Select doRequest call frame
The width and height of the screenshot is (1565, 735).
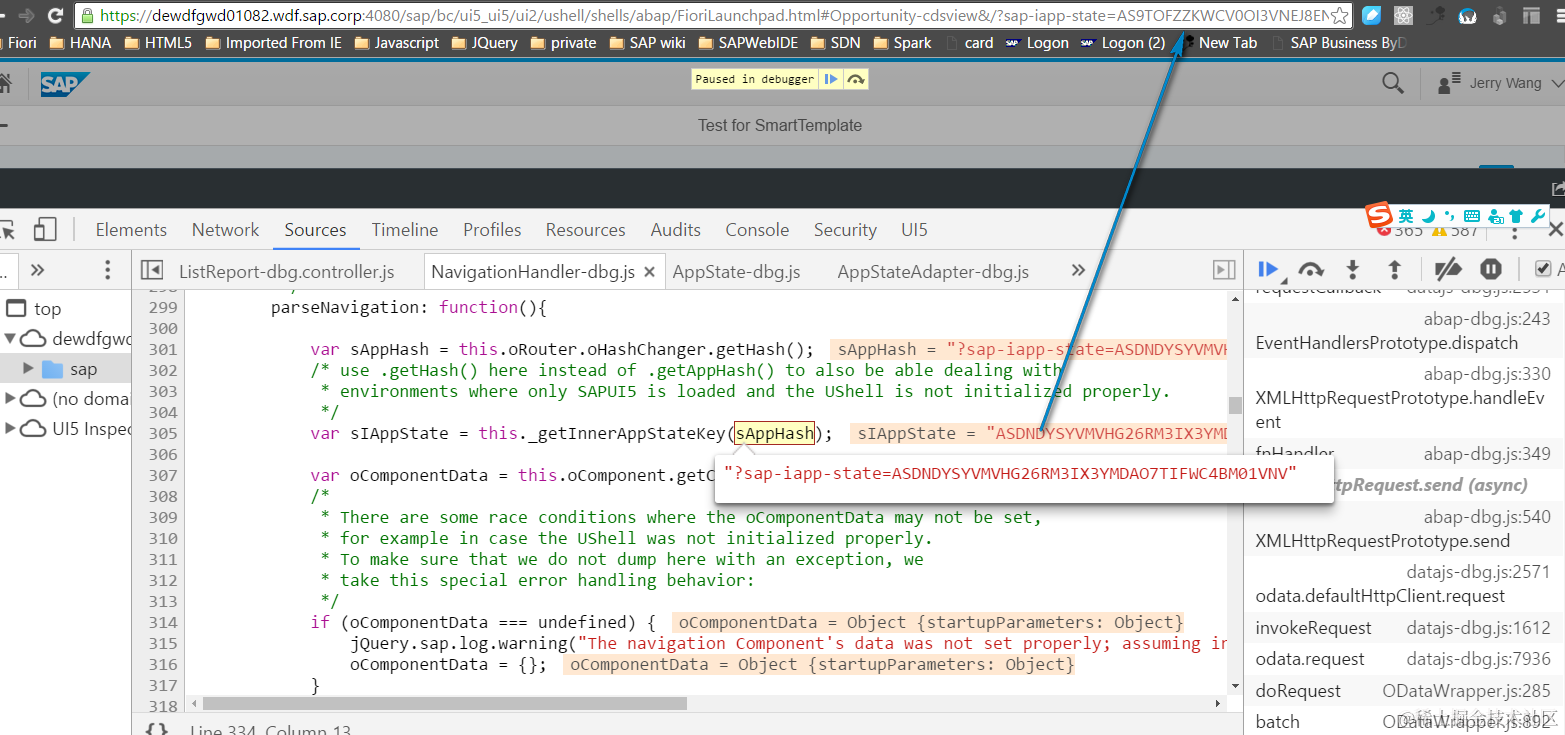1403,690
